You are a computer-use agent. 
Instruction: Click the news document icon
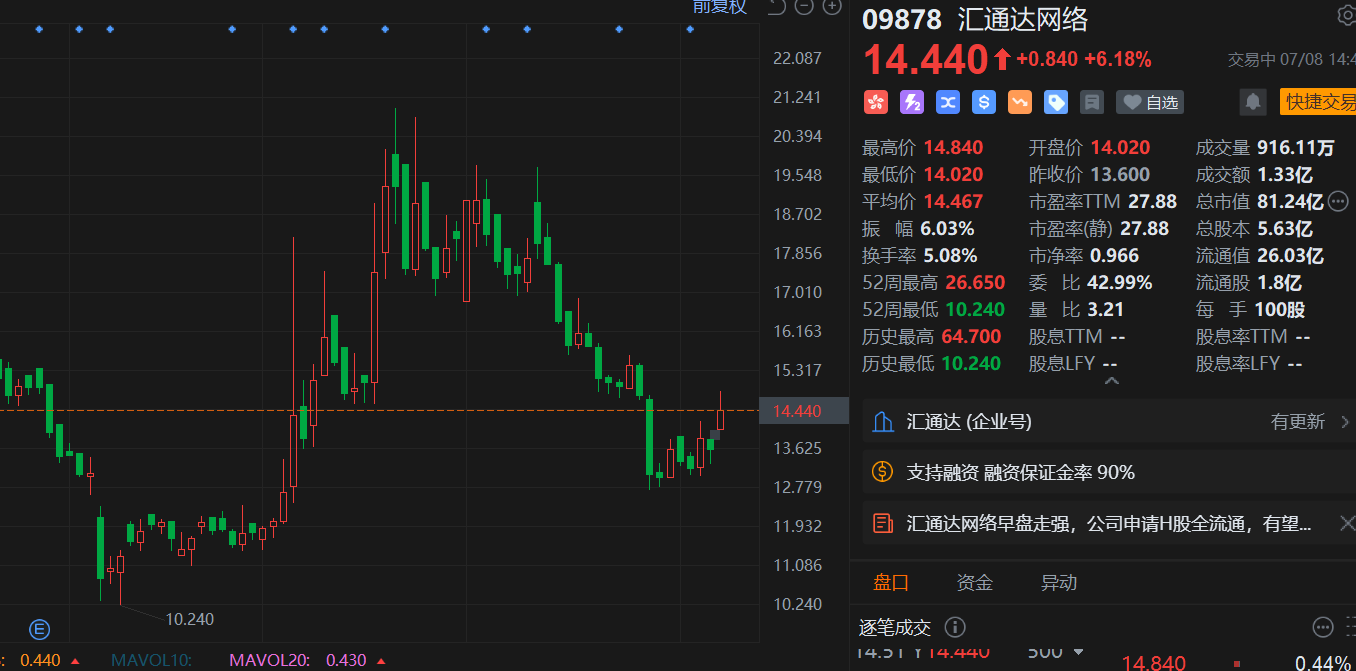[x=883, y=522]
